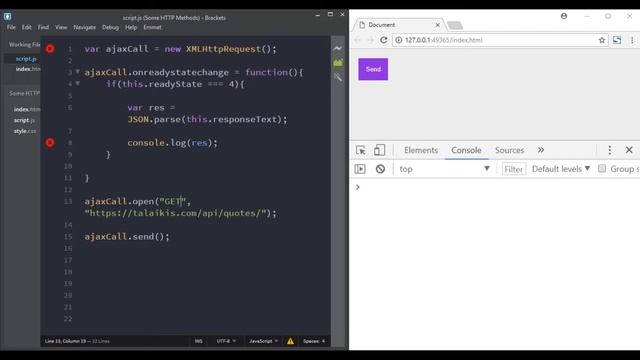Click the purple Send button
The image size is (640, 360).
click(x=373, y=69)
